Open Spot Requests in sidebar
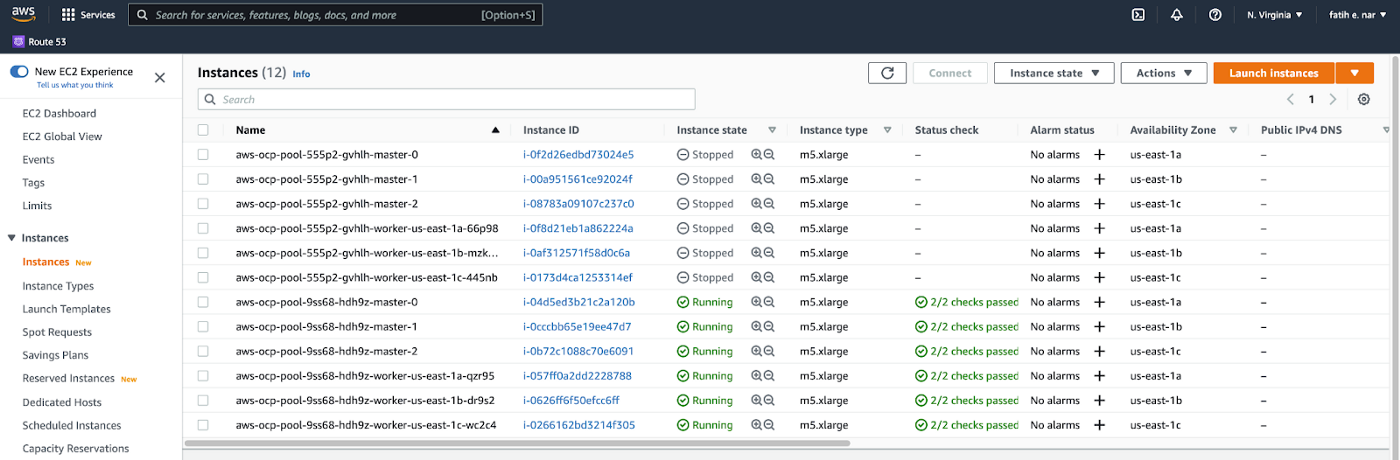This screenshot has width=1400, height=460. [57, 332]
